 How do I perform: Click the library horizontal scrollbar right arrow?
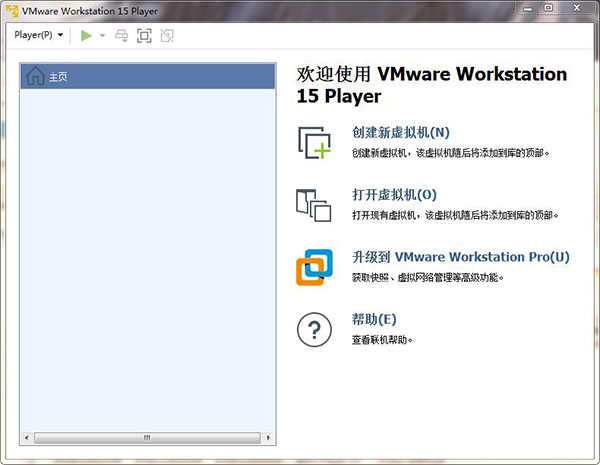(x=268, y=438)
